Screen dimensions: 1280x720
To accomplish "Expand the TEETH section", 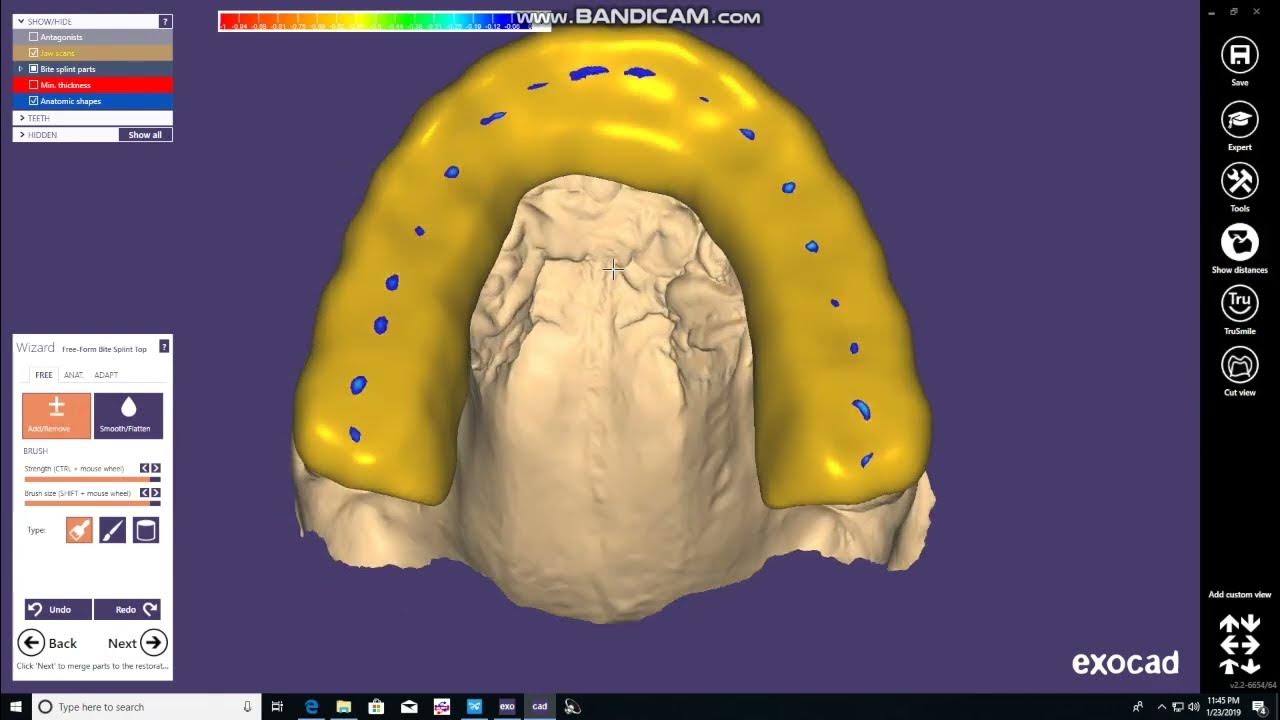I will pos(22,118).
